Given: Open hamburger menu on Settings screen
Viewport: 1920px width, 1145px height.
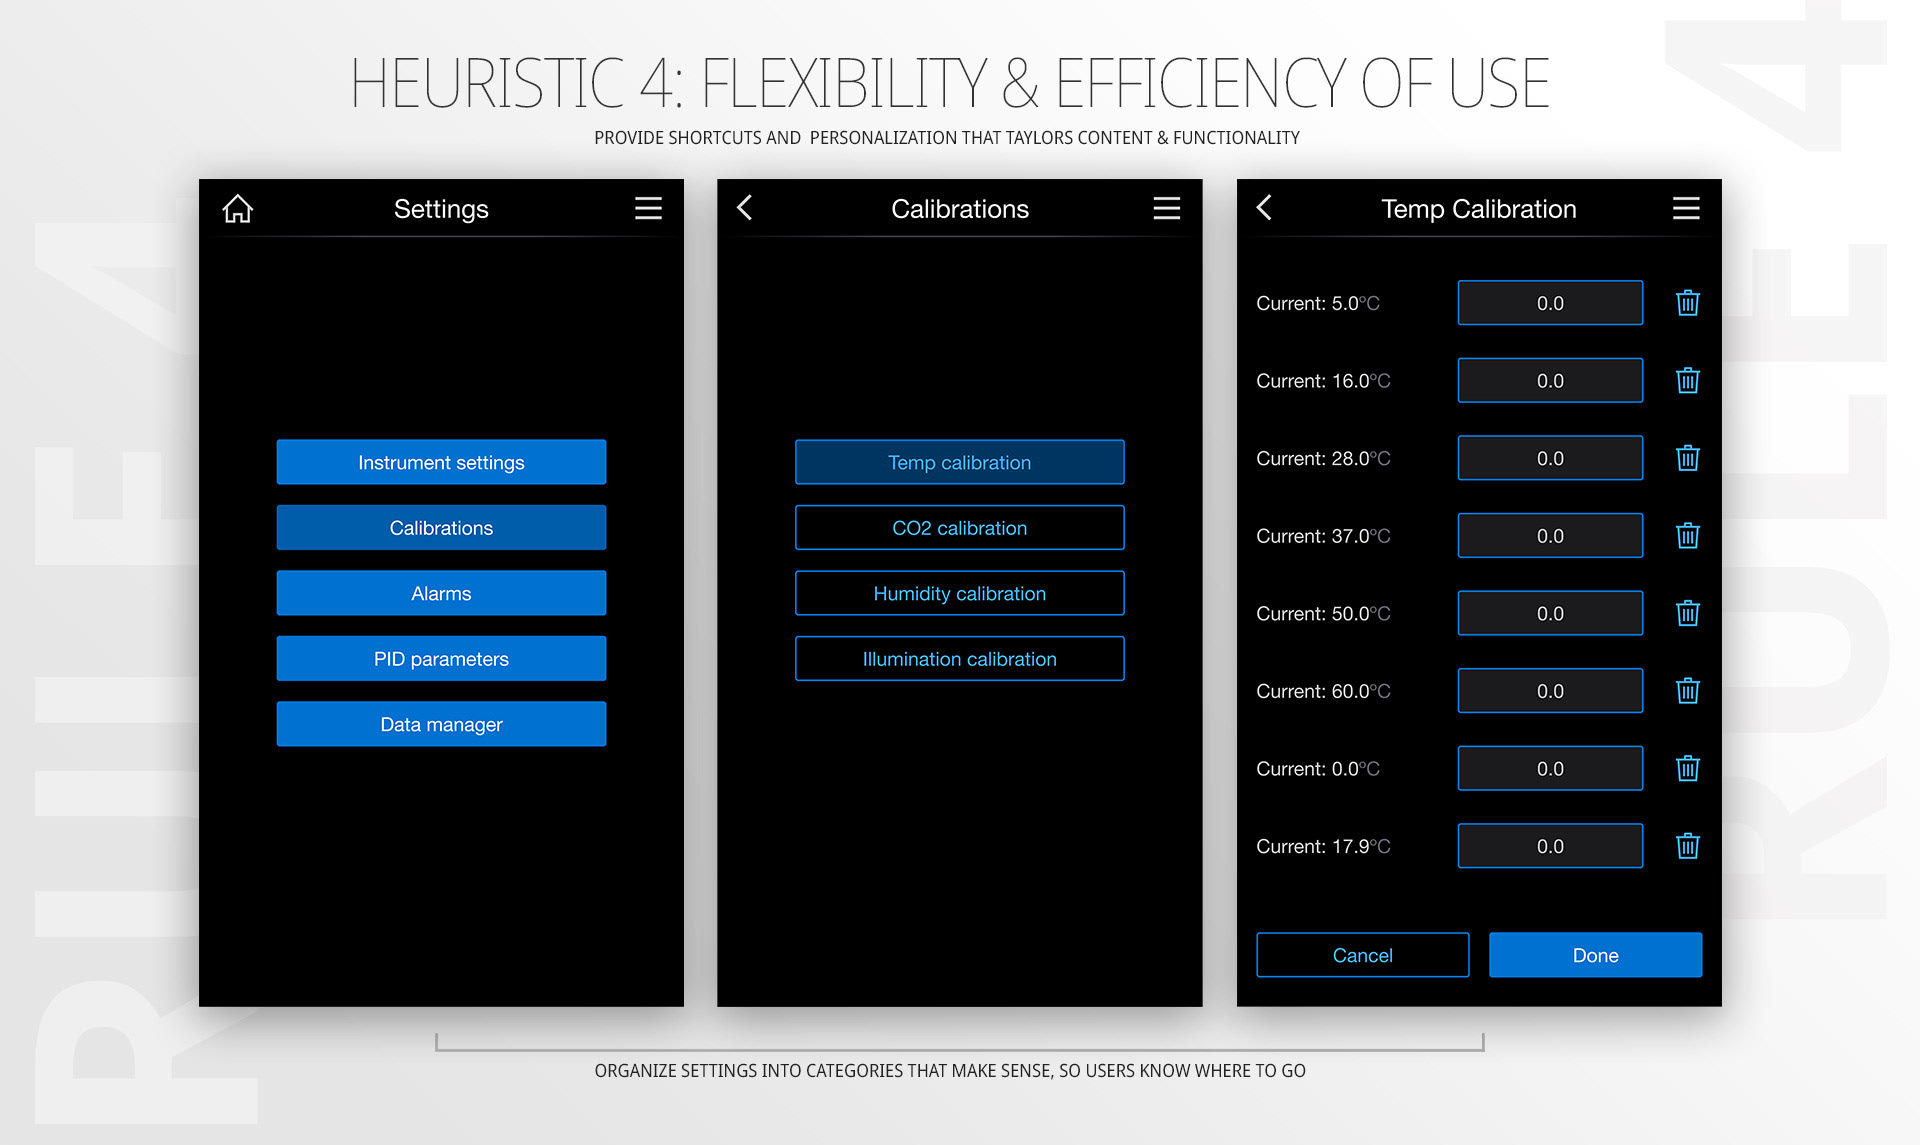Looking at the screenshot, I should [648, 208].
